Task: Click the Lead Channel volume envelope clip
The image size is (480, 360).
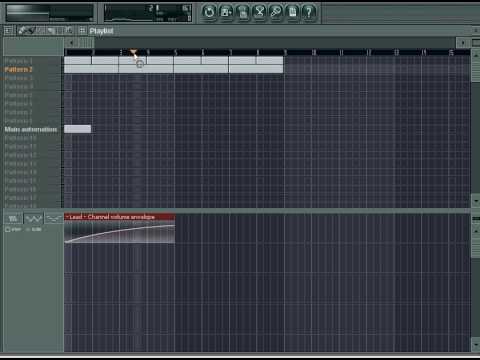Action: [120, 228]
